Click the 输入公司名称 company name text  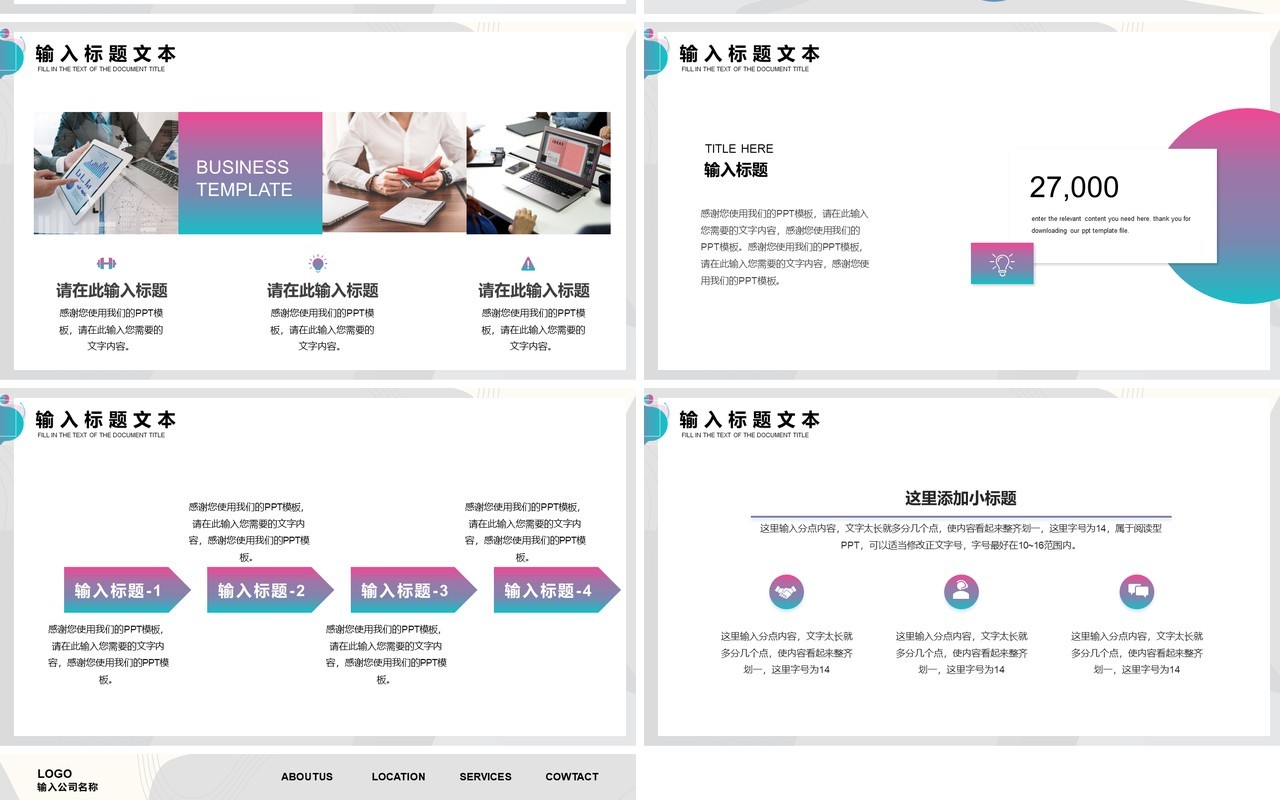point(68,787)
